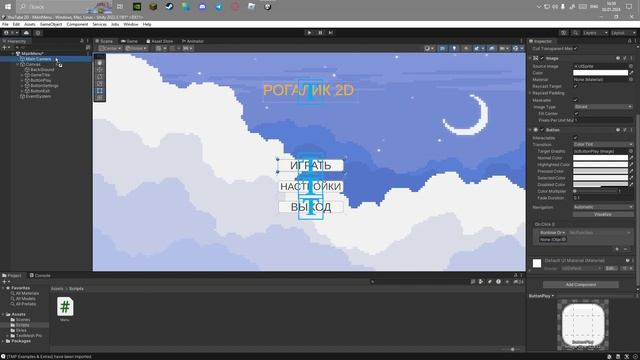Open Image Type dropdown

(603, 107)
